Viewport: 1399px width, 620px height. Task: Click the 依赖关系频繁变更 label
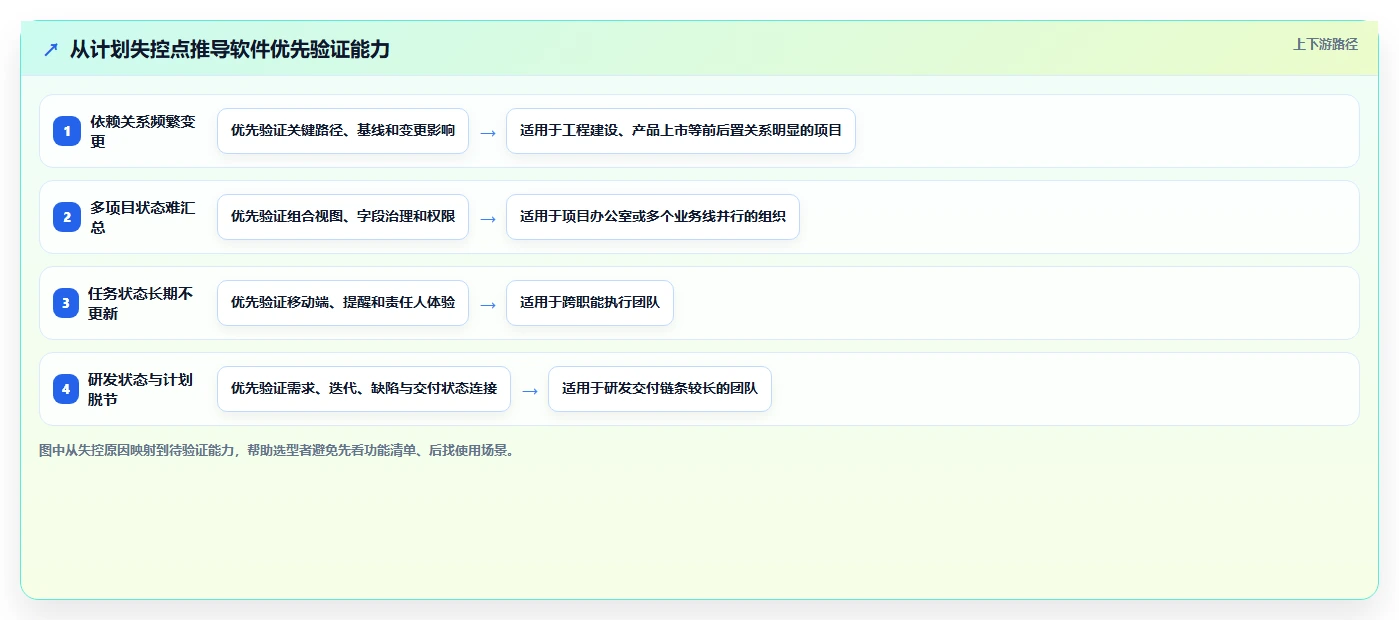pyautogui.click(x=143, y=131)
